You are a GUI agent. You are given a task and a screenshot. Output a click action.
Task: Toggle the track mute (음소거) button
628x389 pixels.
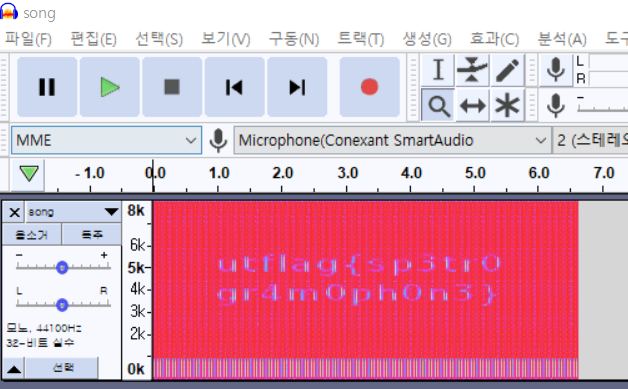pyautogui.click(x=32, y=234)
